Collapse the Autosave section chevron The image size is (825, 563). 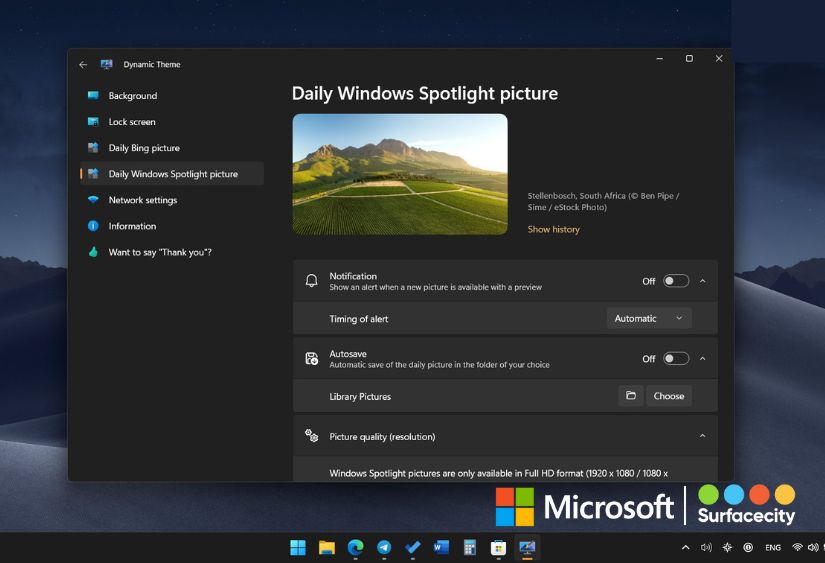(703, 358)
